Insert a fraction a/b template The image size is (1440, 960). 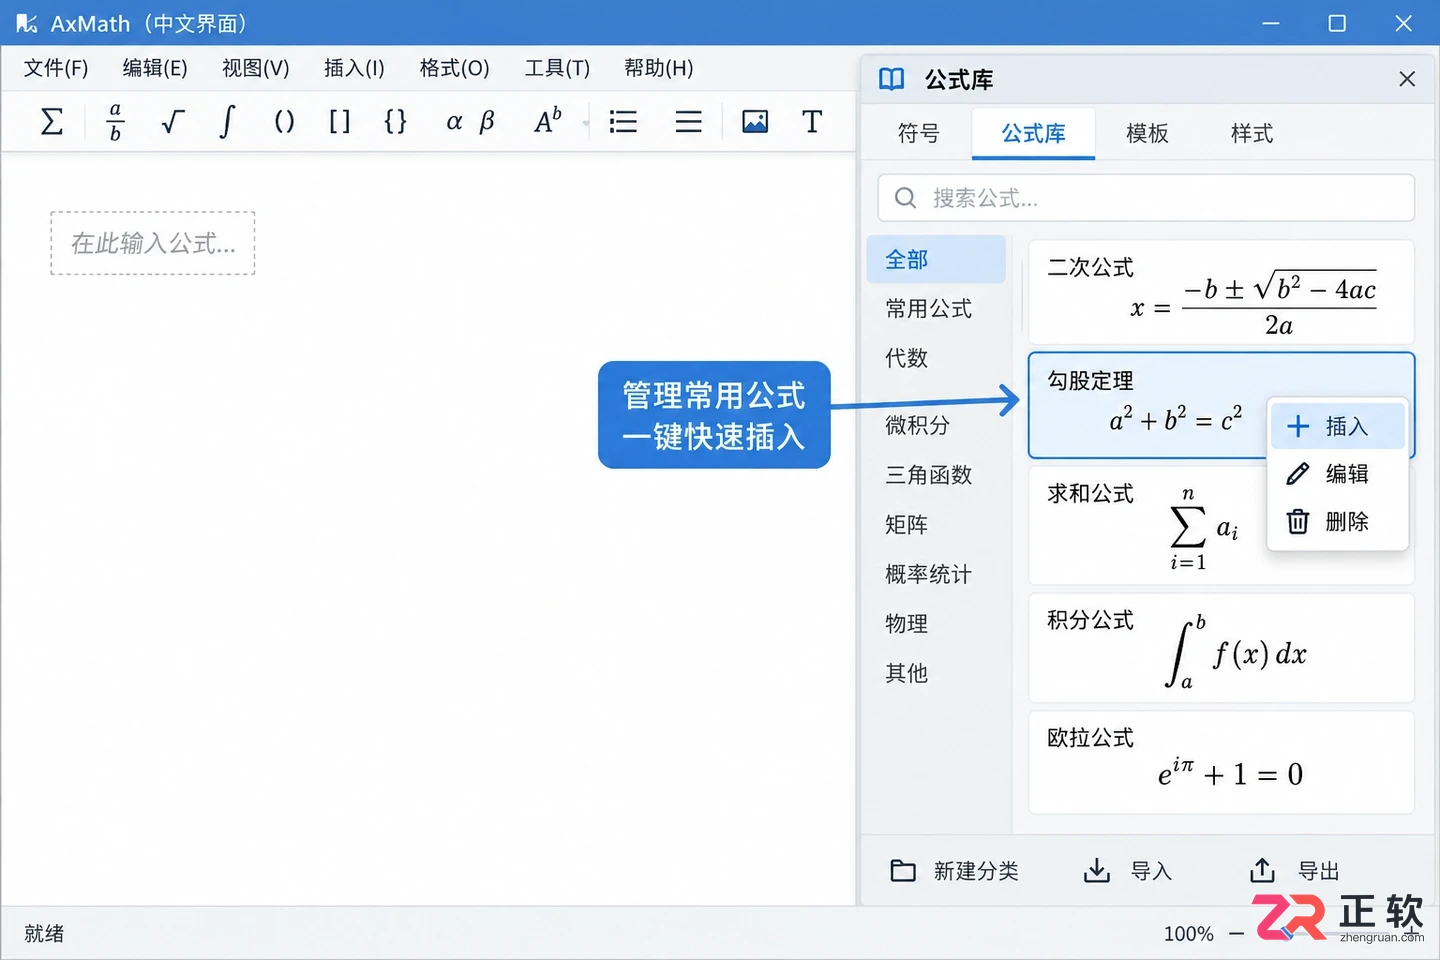115,122
